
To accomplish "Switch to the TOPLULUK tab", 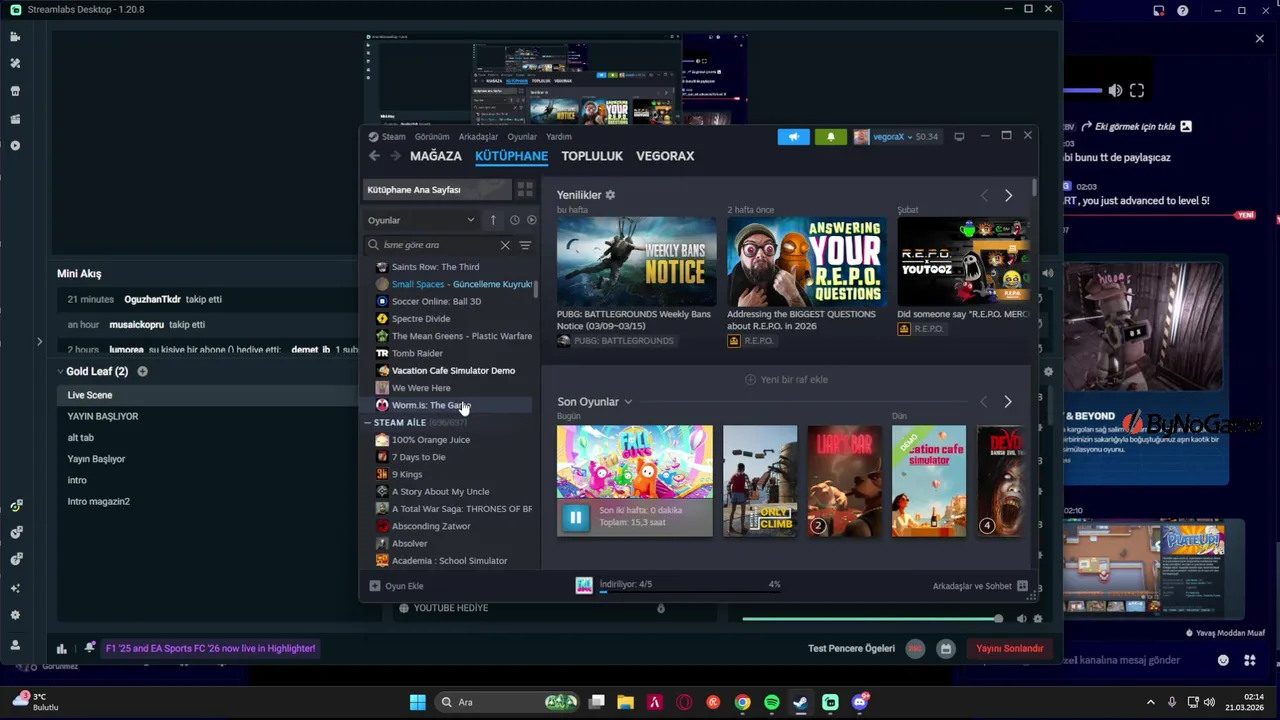I will pos(592,156).
